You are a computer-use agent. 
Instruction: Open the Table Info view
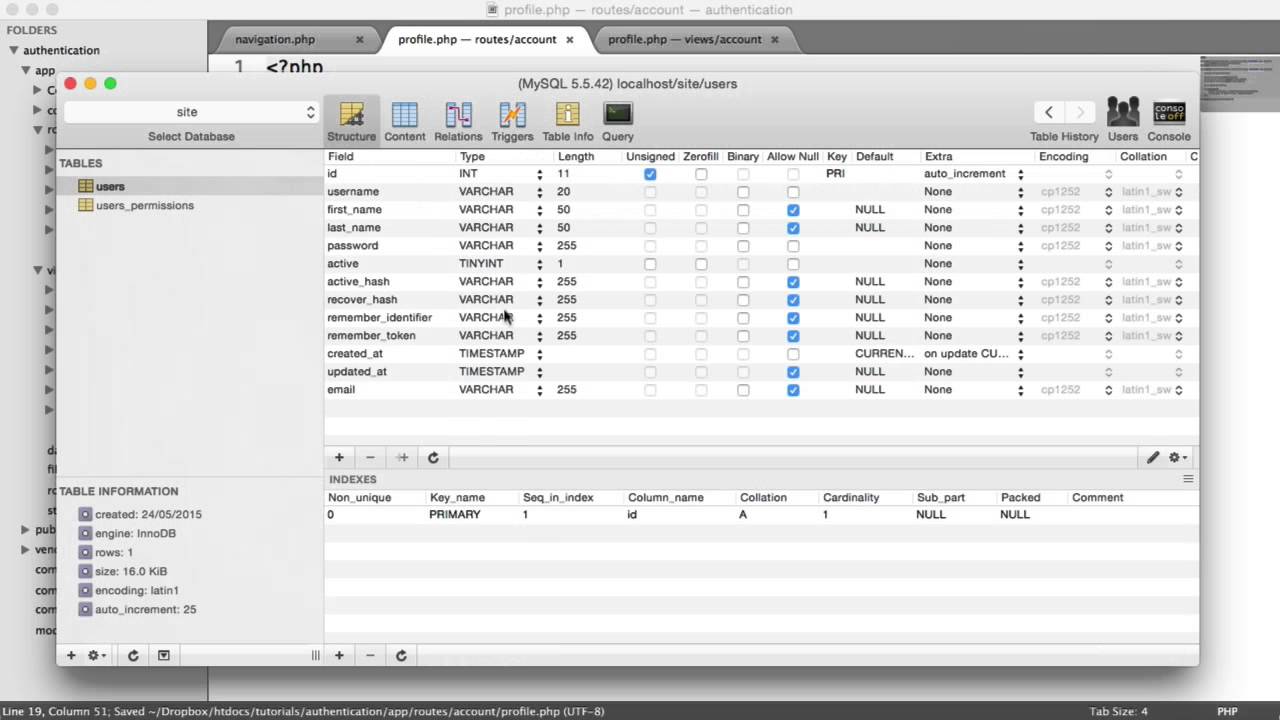[x=567, y=121]
